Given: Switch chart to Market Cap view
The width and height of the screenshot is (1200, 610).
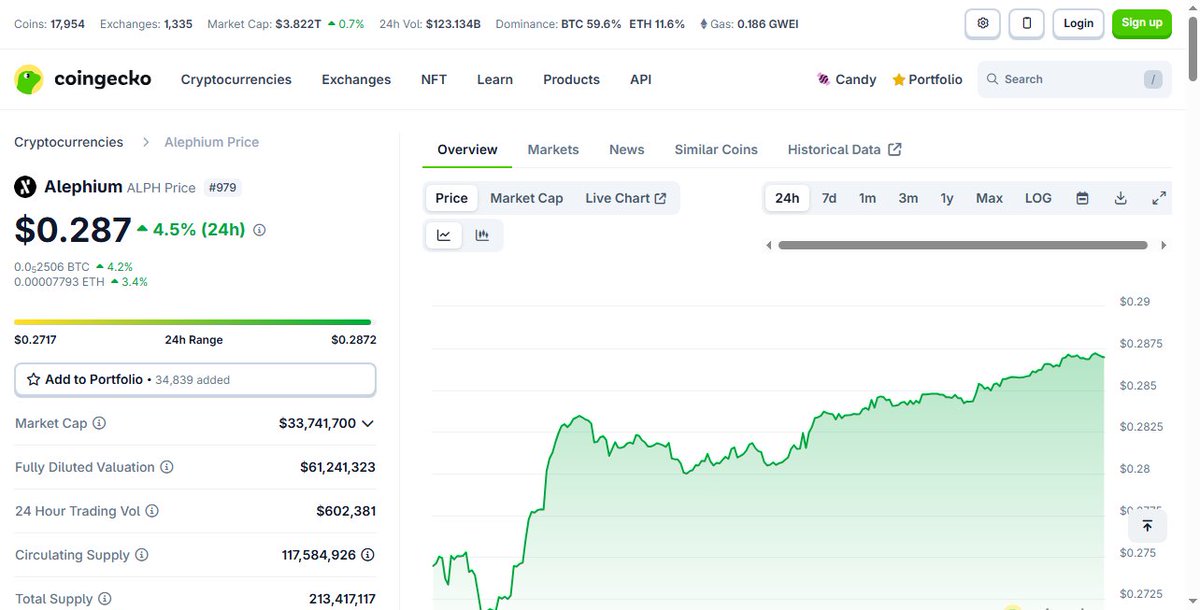Looking at the screenshot, I should [526, 198].
